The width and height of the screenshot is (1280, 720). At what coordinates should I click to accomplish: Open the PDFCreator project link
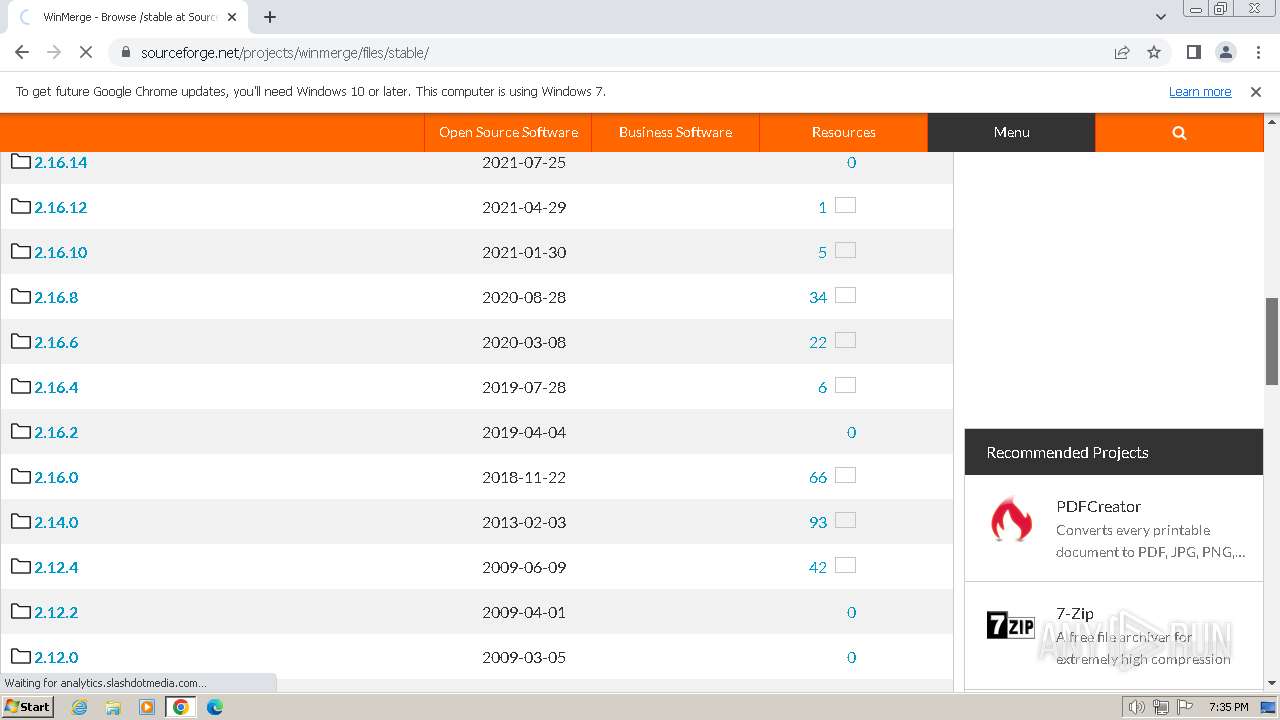pyautogui.click(x=1098, y=506)
